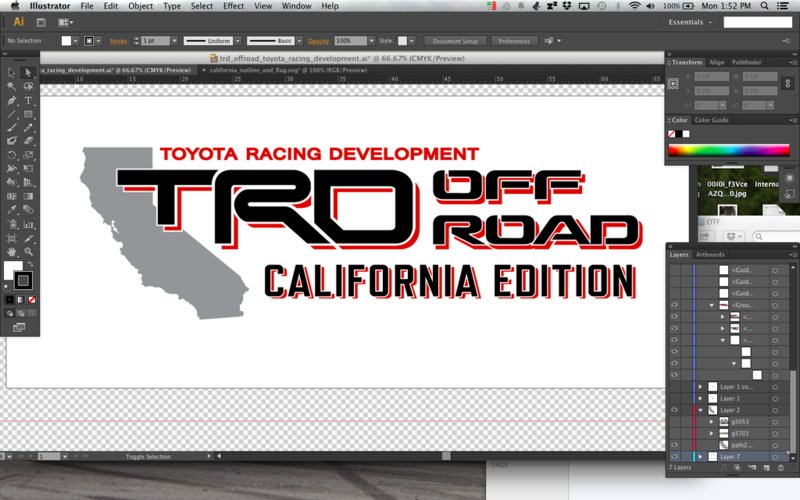Select the Line Segment tool

point(12,114)
